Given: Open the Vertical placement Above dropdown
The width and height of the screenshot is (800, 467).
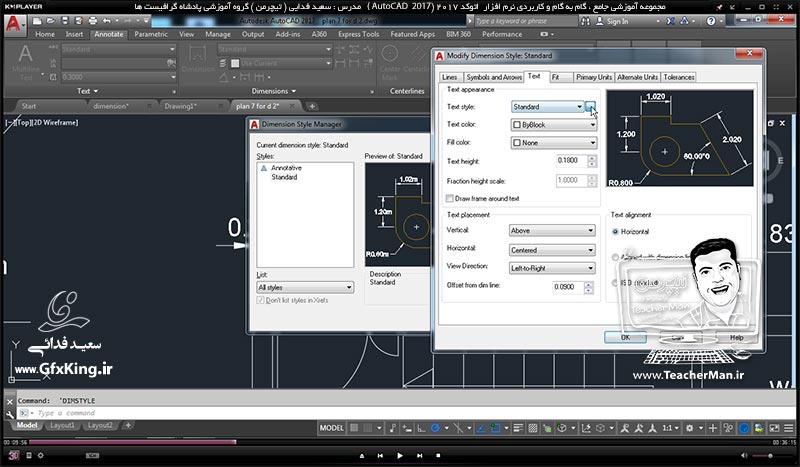Looking at the screenshot, I should pyautogui.click(x=552, y=230).
